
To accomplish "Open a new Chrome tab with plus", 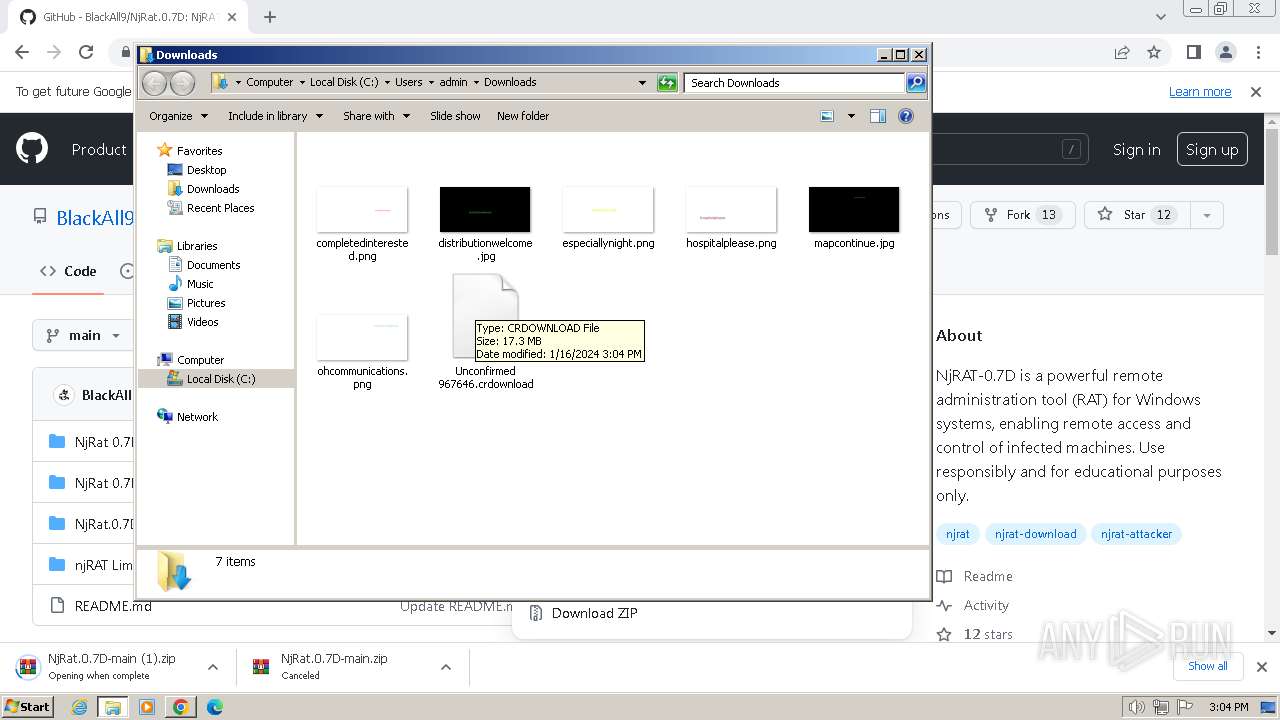I will [x=270, y=16].
